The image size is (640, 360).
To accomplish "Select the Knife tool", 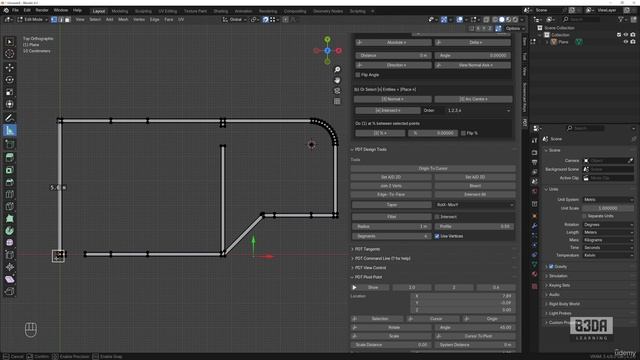I will (x=9, y=207).
